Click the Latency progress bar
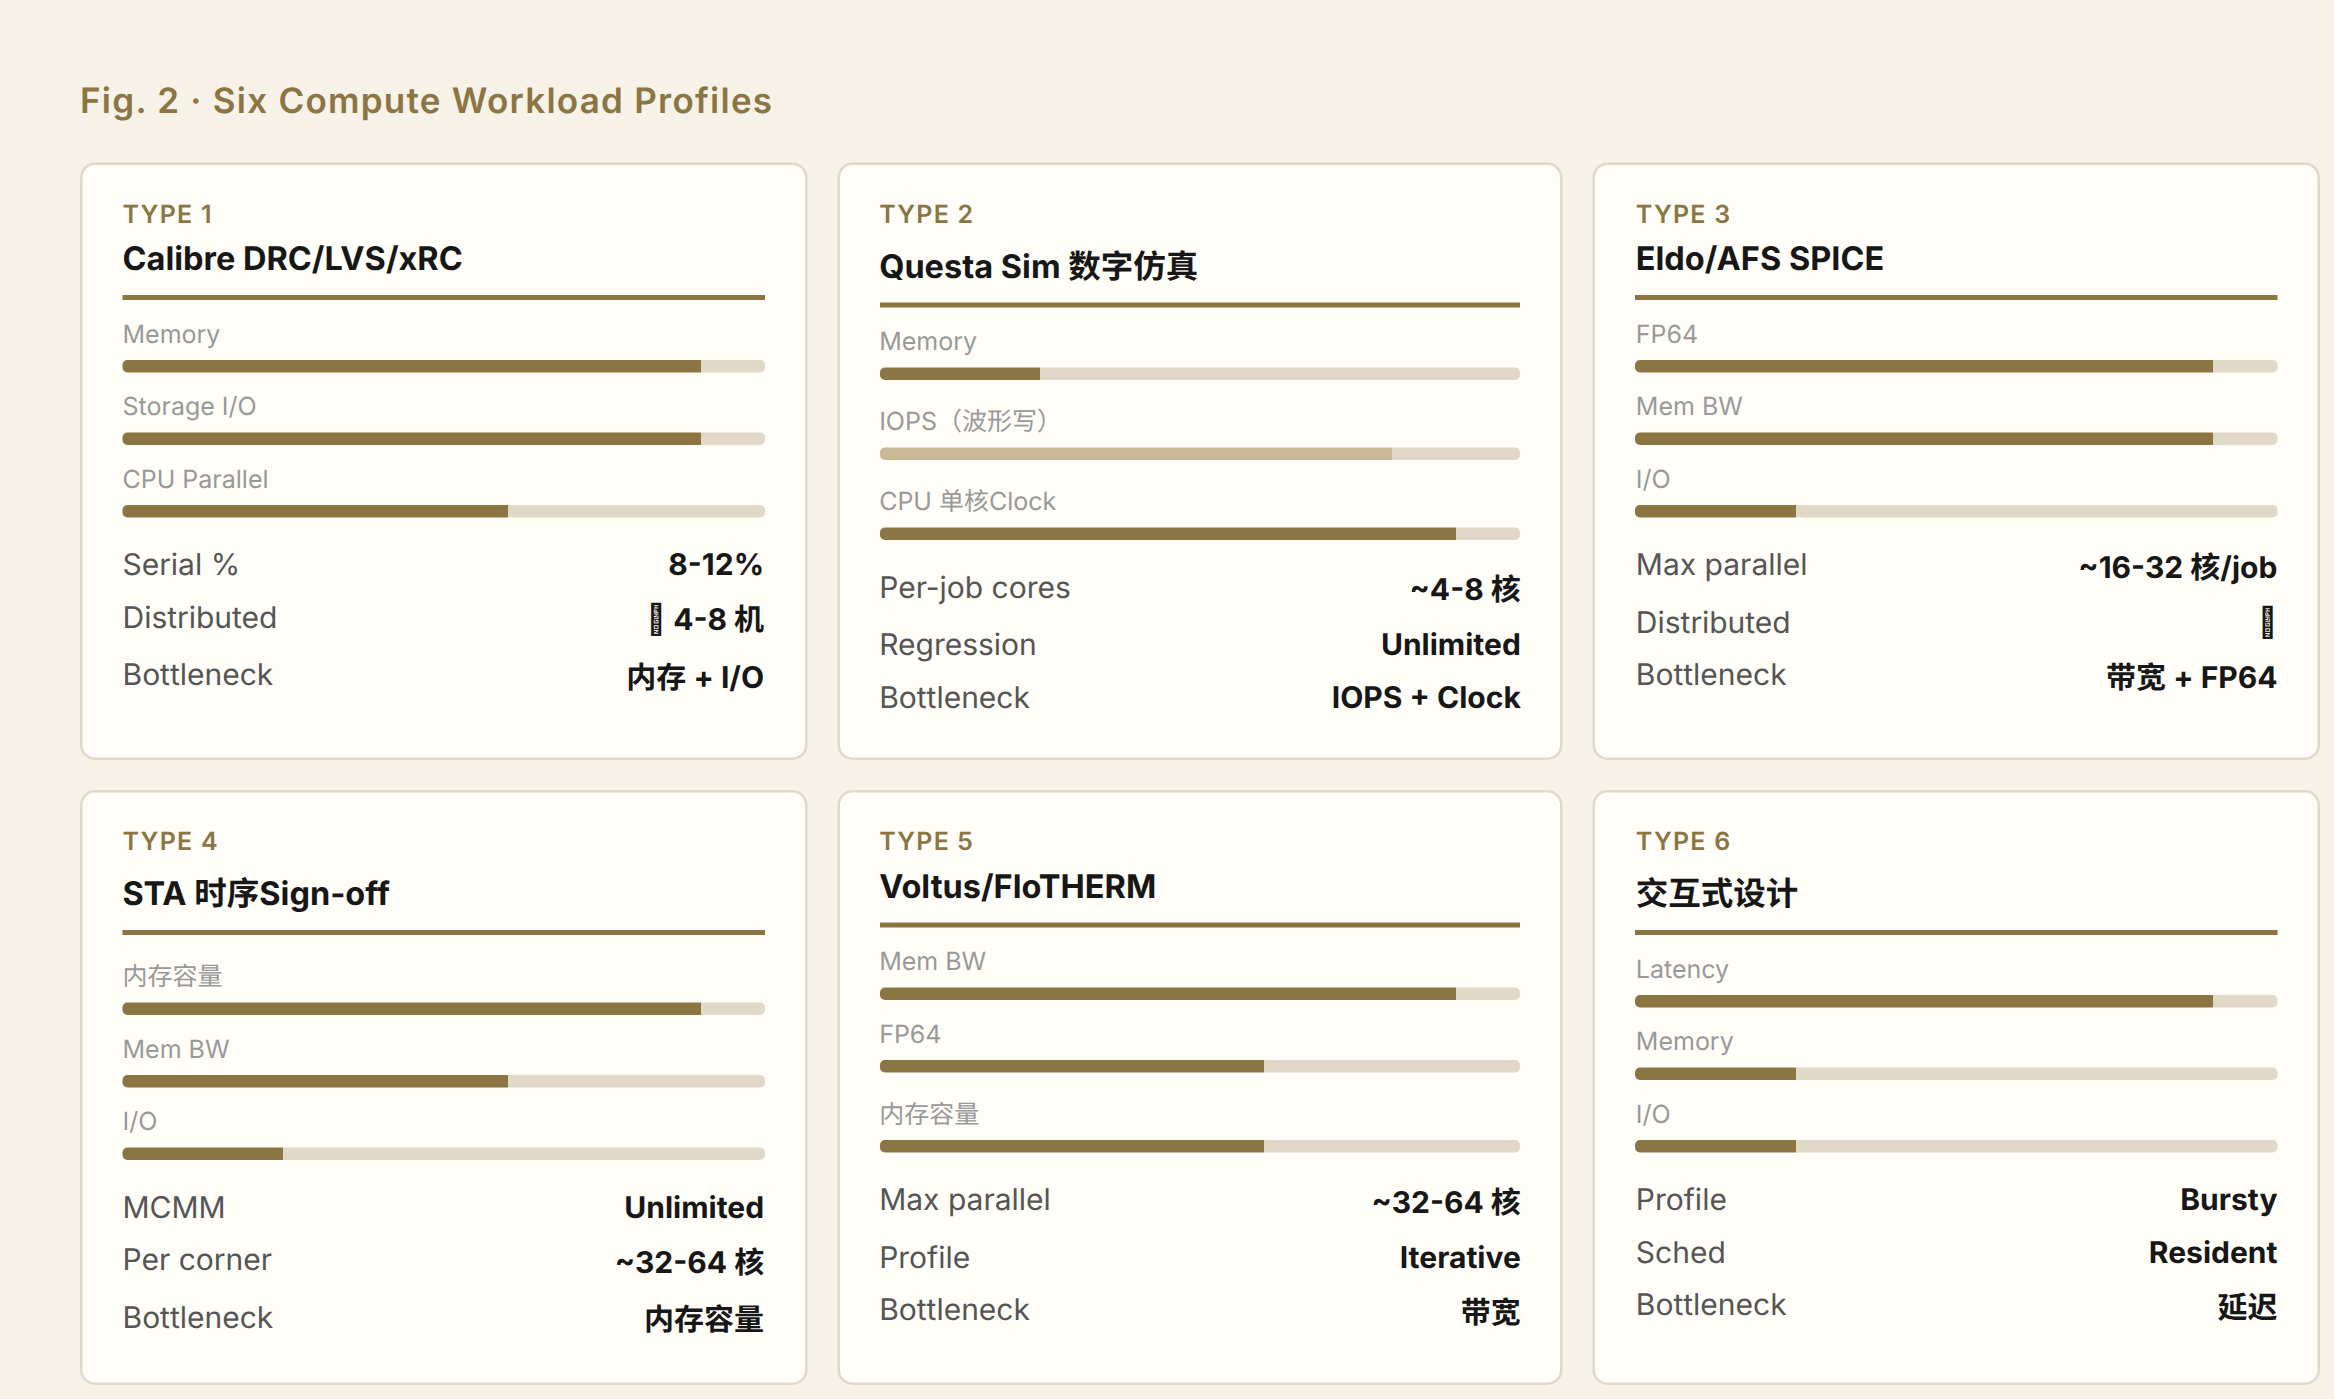The width and height of the screenshot is (2334, 1399). (1956, 1001)
